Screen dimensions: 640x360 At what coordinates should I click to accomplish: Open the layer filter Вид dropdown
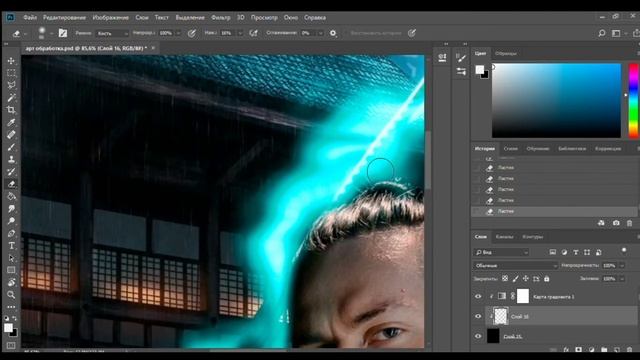click(x=501, y=253)
